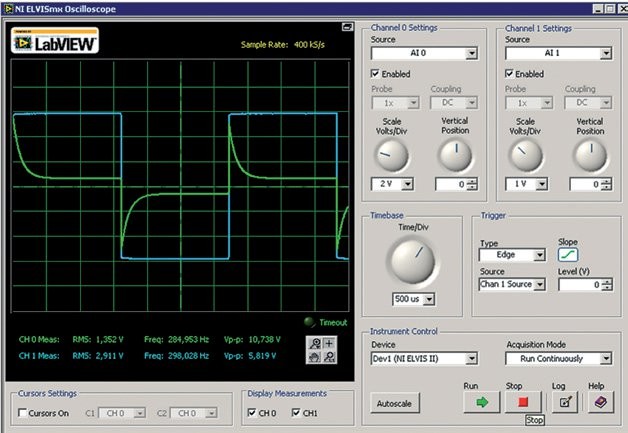The height and width of the screenshot is (433, 628).
Task: Click CH 0 RMS reading 1,352 V
Action: click(109, 339)
